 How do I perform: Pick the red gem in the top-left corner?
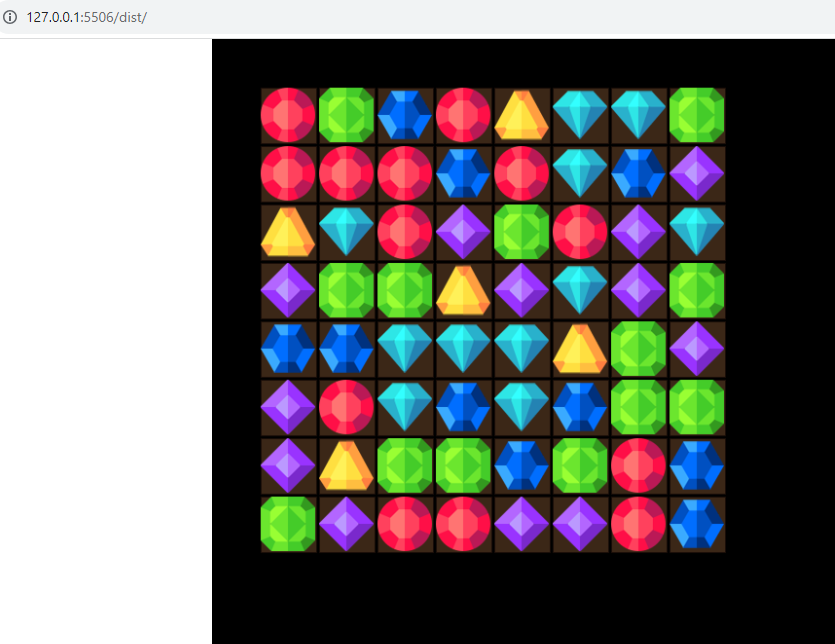[288, 115]
